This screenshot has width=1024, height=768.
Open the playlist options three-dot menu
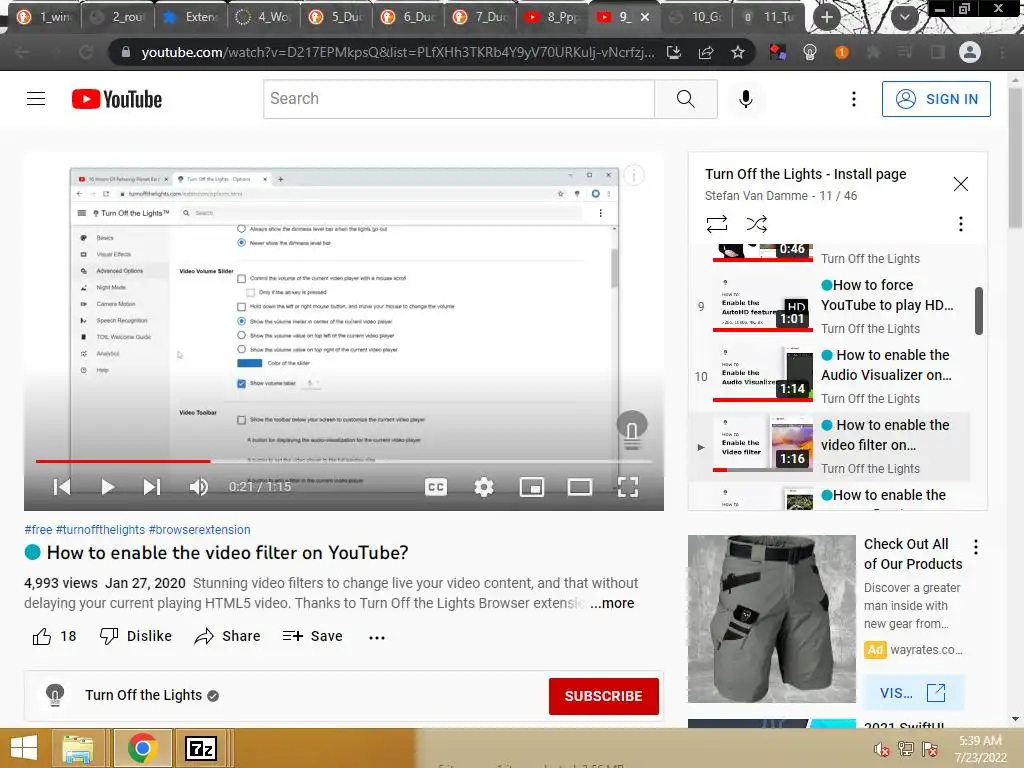961,224
